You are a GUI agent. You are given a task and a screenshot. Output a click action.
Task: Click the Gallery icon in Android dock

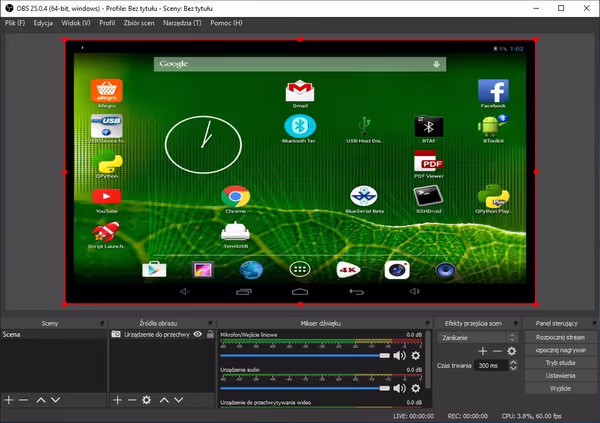[x=202, y=269]
